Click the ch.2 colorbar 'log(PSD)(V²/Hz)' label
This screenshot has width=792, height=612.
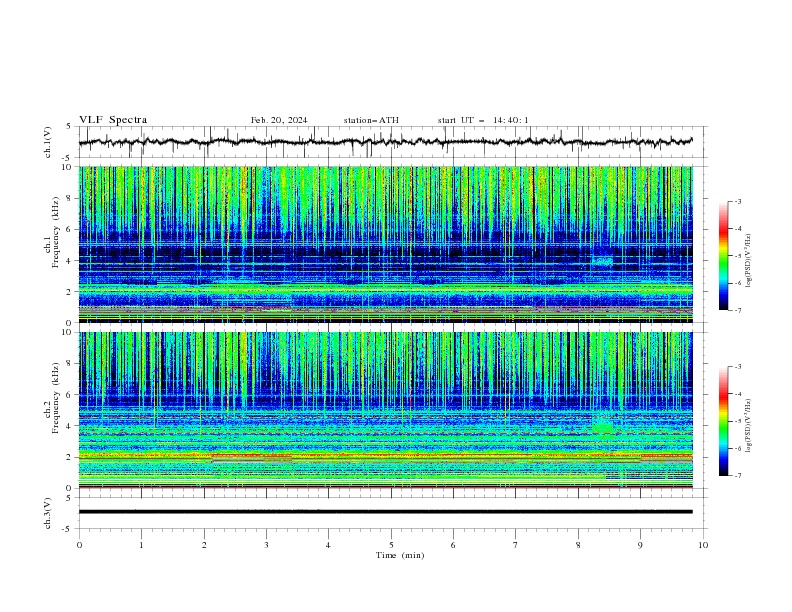pyautogui.click(x=748, y=426)
